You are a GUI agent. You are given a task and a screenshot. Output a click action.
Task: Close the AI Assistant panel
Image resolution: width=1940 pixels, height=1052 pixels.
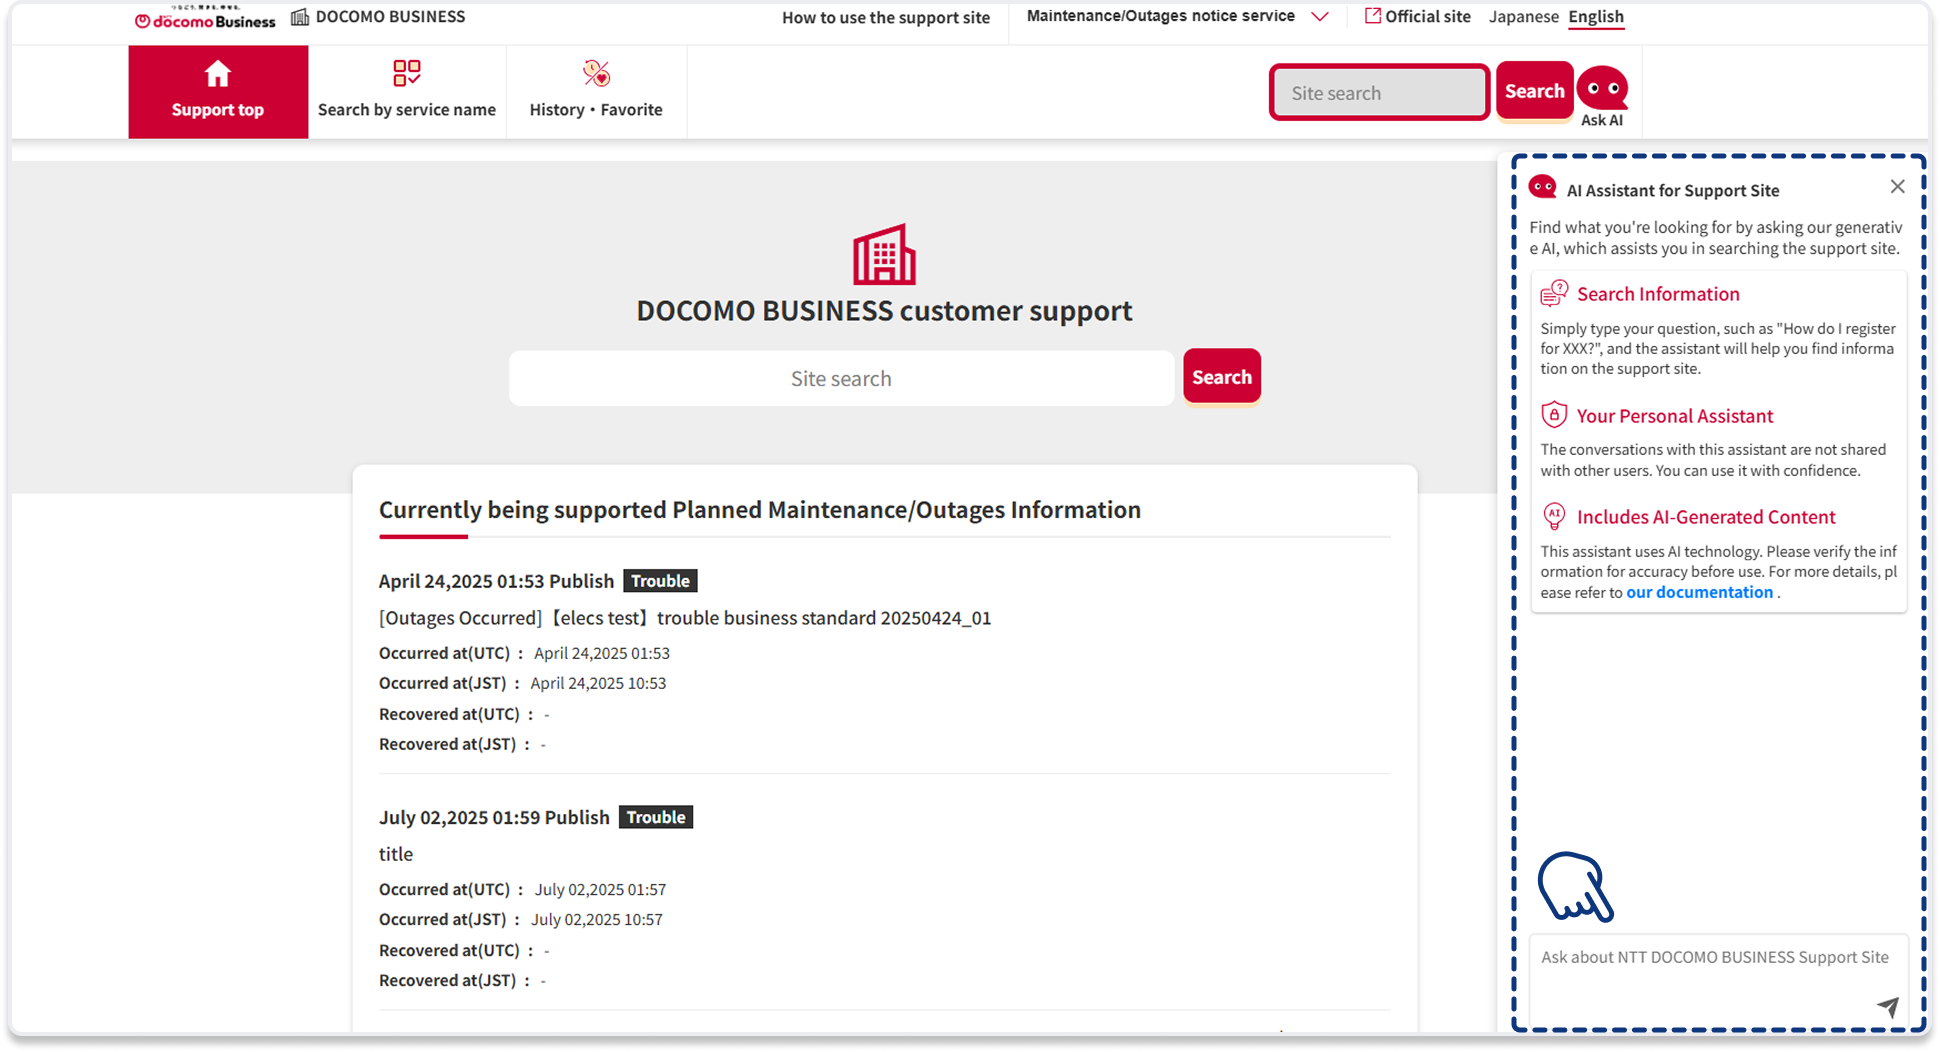click(x=1897, y=187)
